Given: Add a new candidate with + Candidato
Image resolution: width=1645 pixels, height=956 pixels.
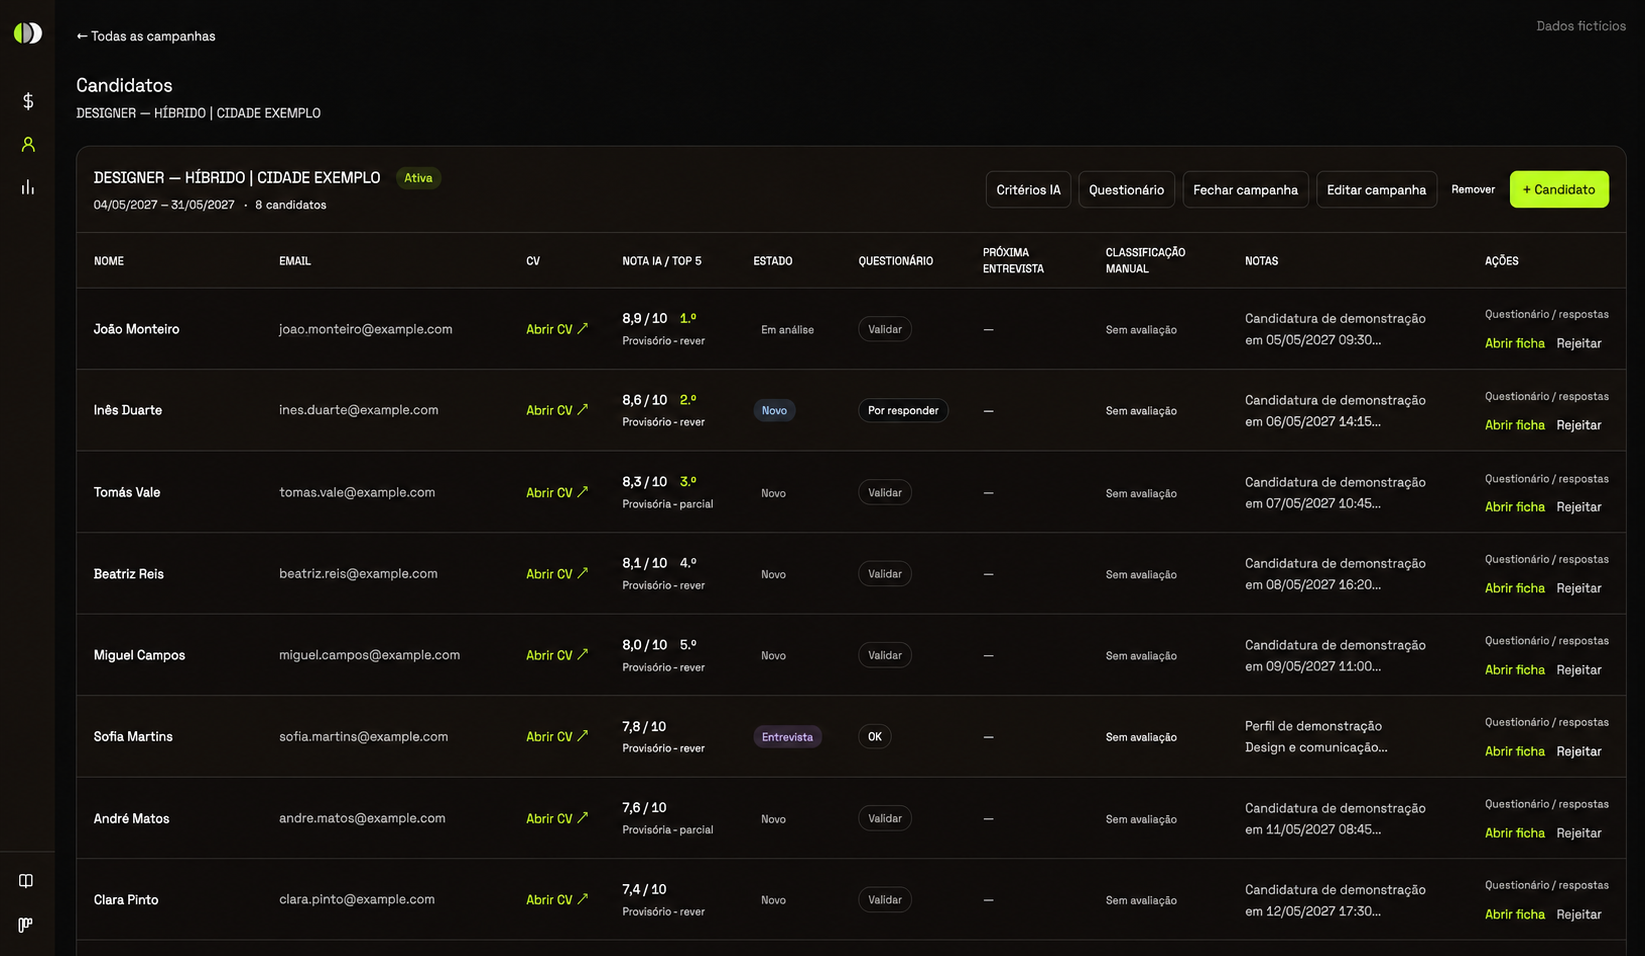Looking at the screenshot, I should coord(1559,190).
